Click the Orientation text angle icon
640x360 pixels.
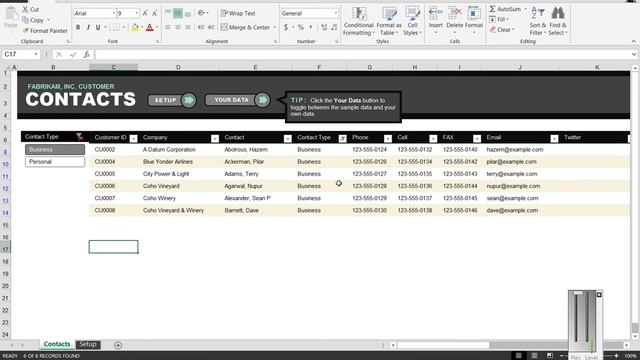(201, 13)
